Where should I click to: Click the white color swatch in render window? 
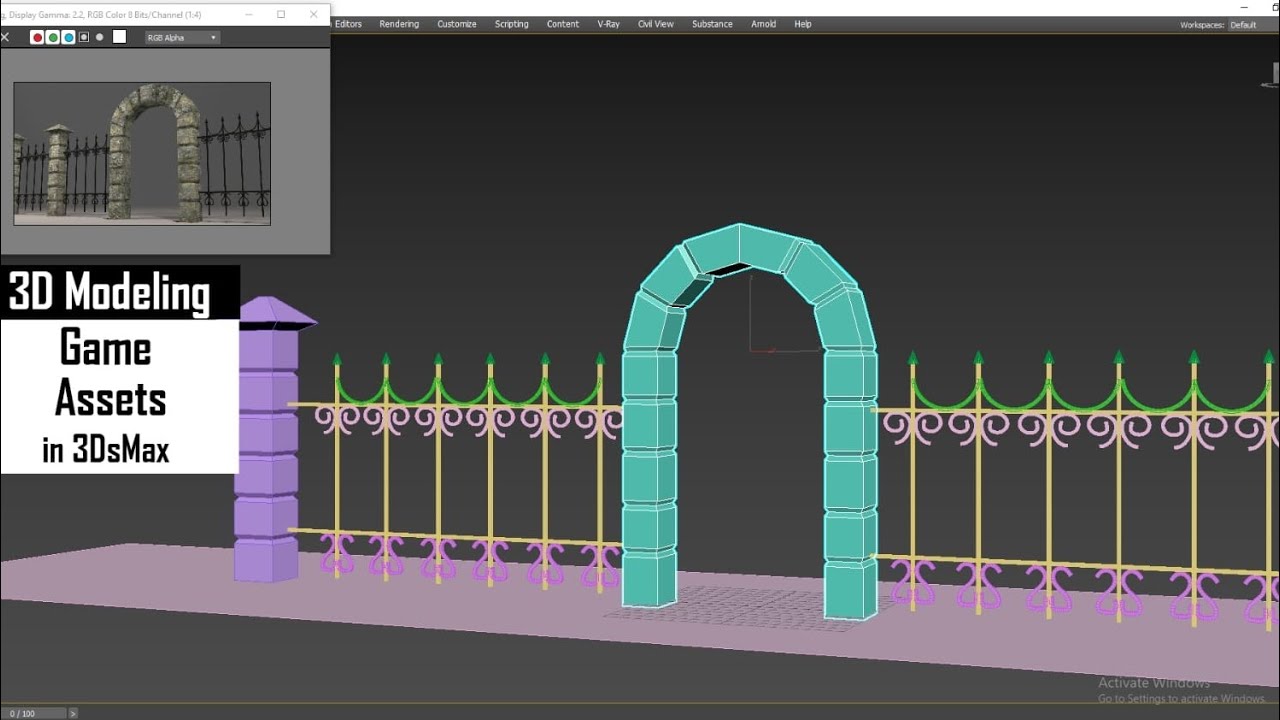coord(119,37)
